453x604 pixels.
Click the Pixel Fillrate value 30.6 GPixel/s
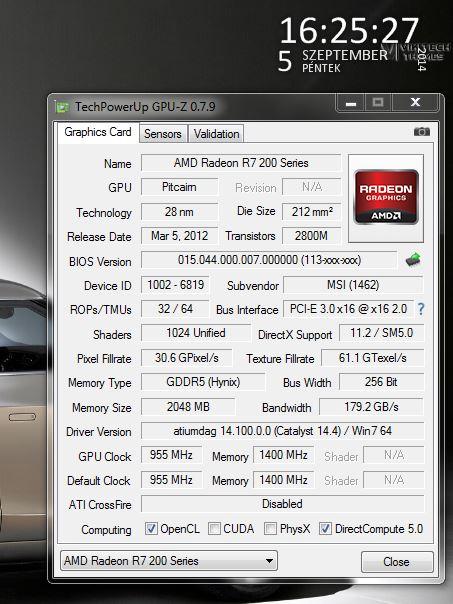(x=187, y=358)
